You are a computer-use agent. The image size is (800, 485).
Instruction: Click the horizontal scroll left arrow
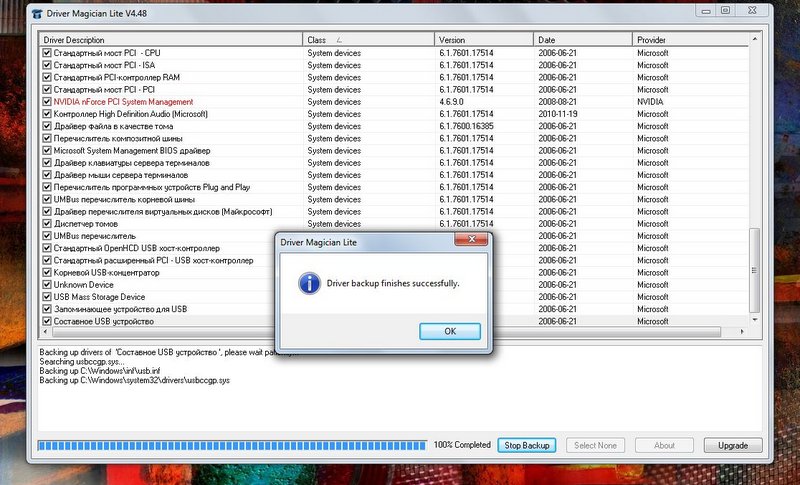(45, 331)
